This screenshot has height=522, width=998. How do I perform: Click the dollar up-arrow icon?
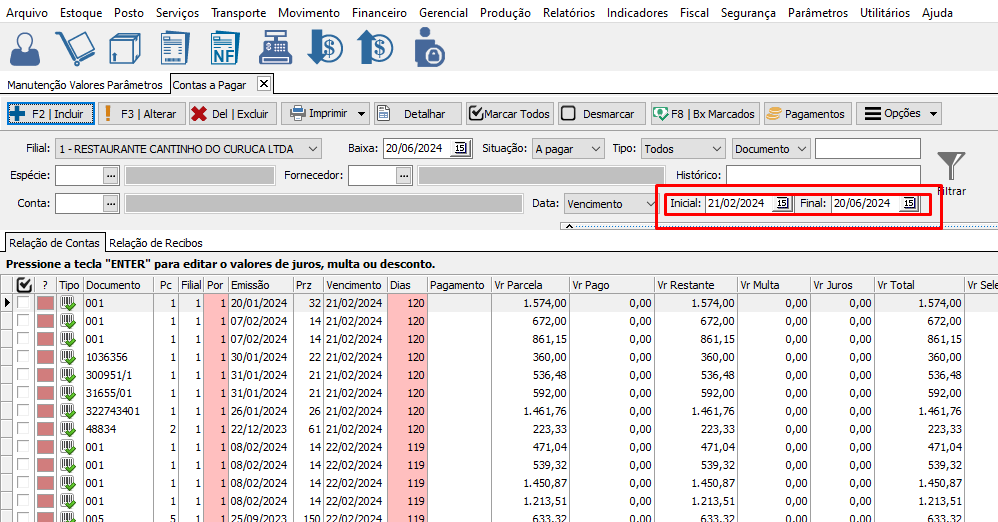375,48
